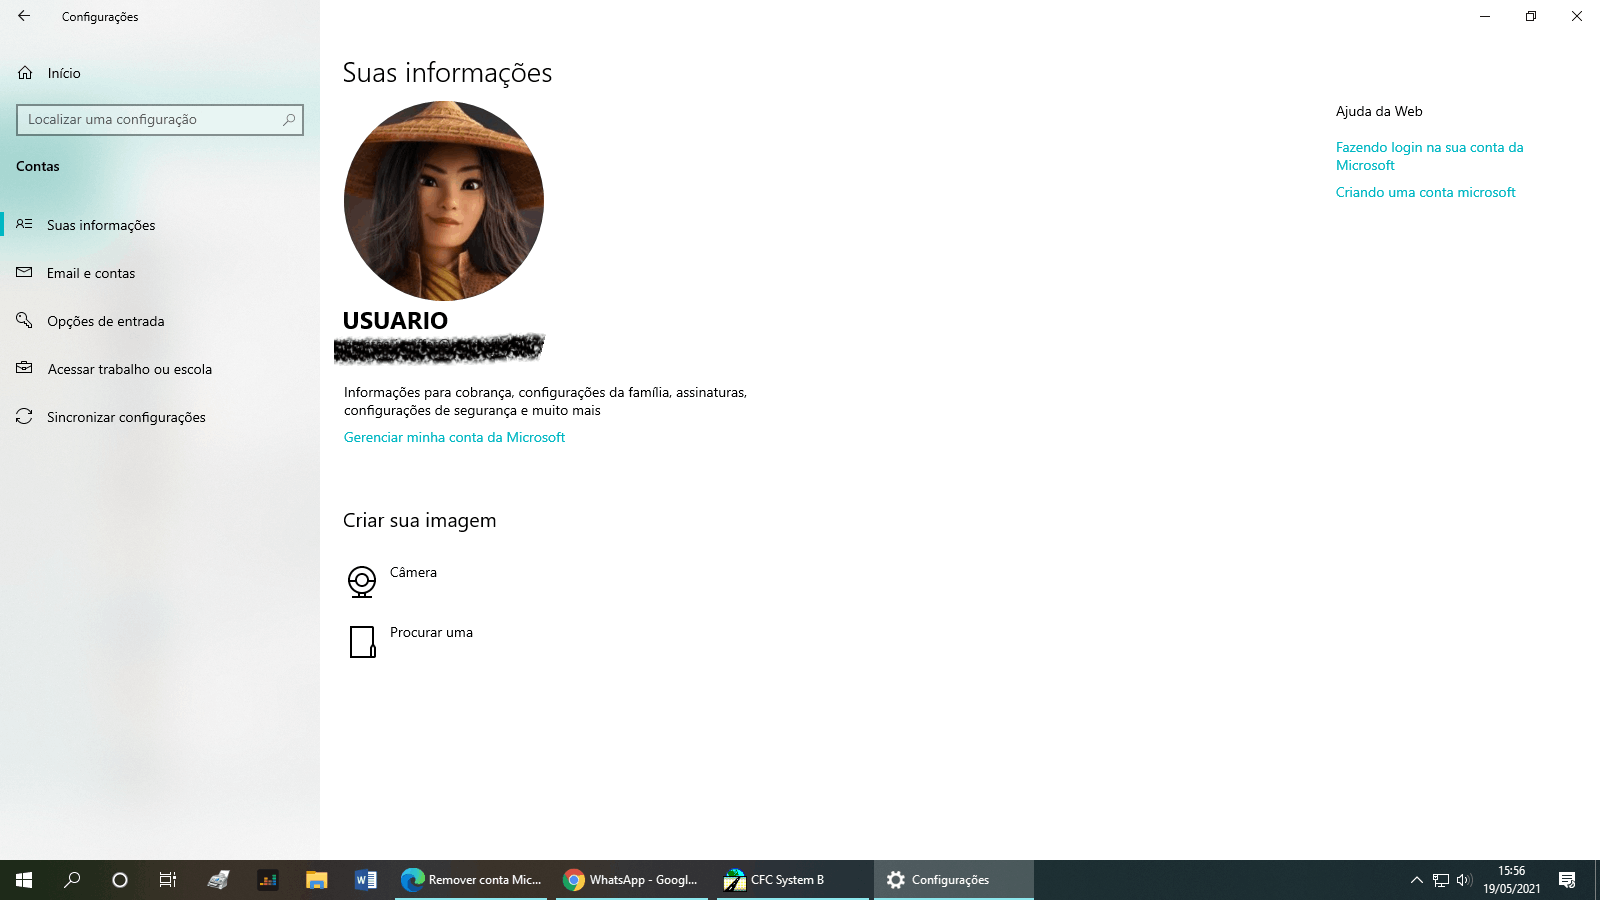
Task: Click the profile picture thumbnail
Action: click(x=444, y=201)
